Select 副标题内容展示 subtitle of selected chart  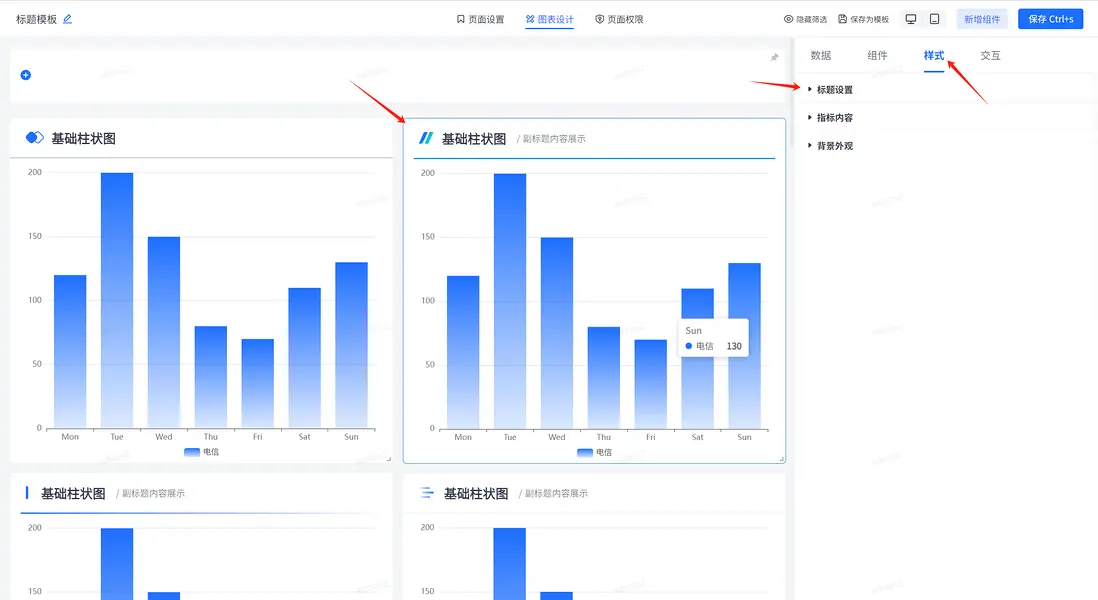(554, 139)
